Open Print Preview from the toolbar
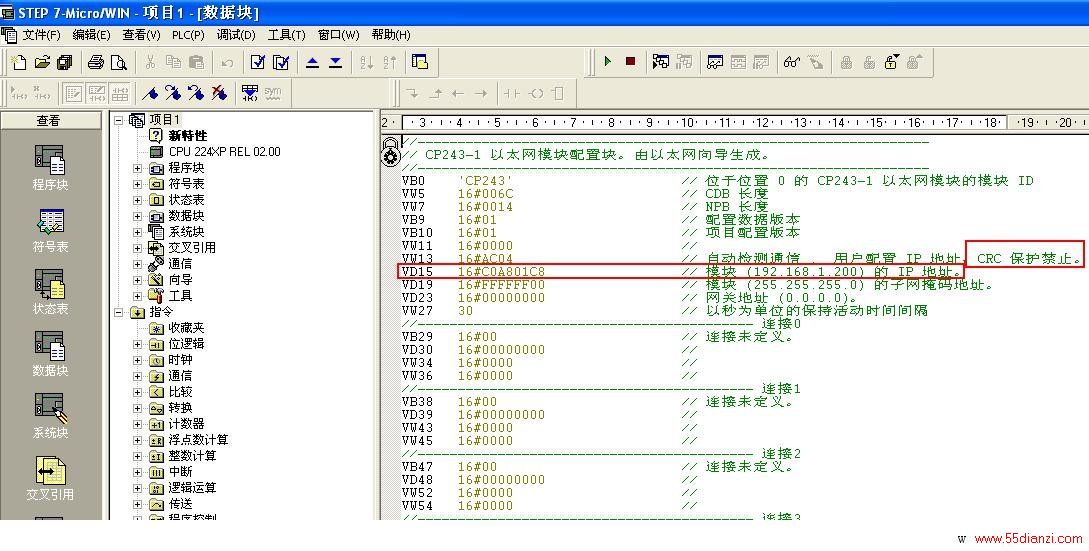 click(x=119, y=63)
